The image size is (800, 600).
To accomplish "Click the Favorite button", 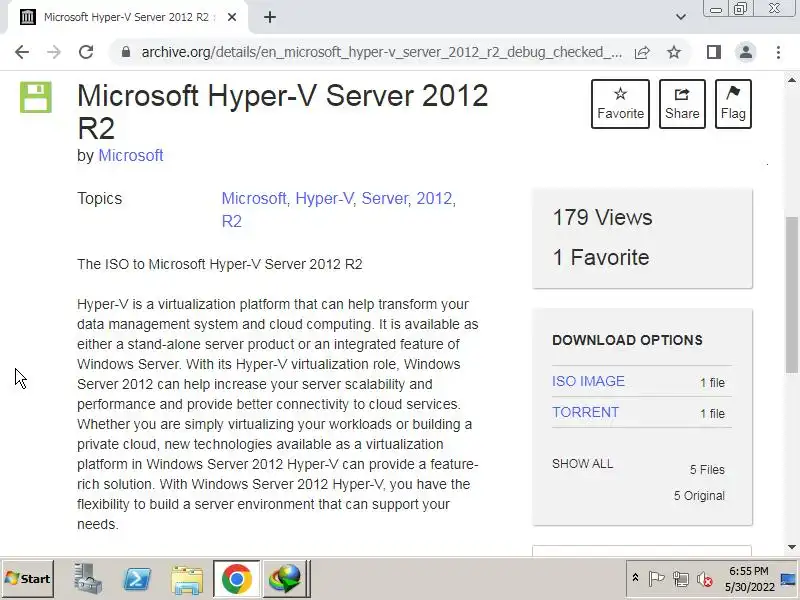I will point(620,104).
